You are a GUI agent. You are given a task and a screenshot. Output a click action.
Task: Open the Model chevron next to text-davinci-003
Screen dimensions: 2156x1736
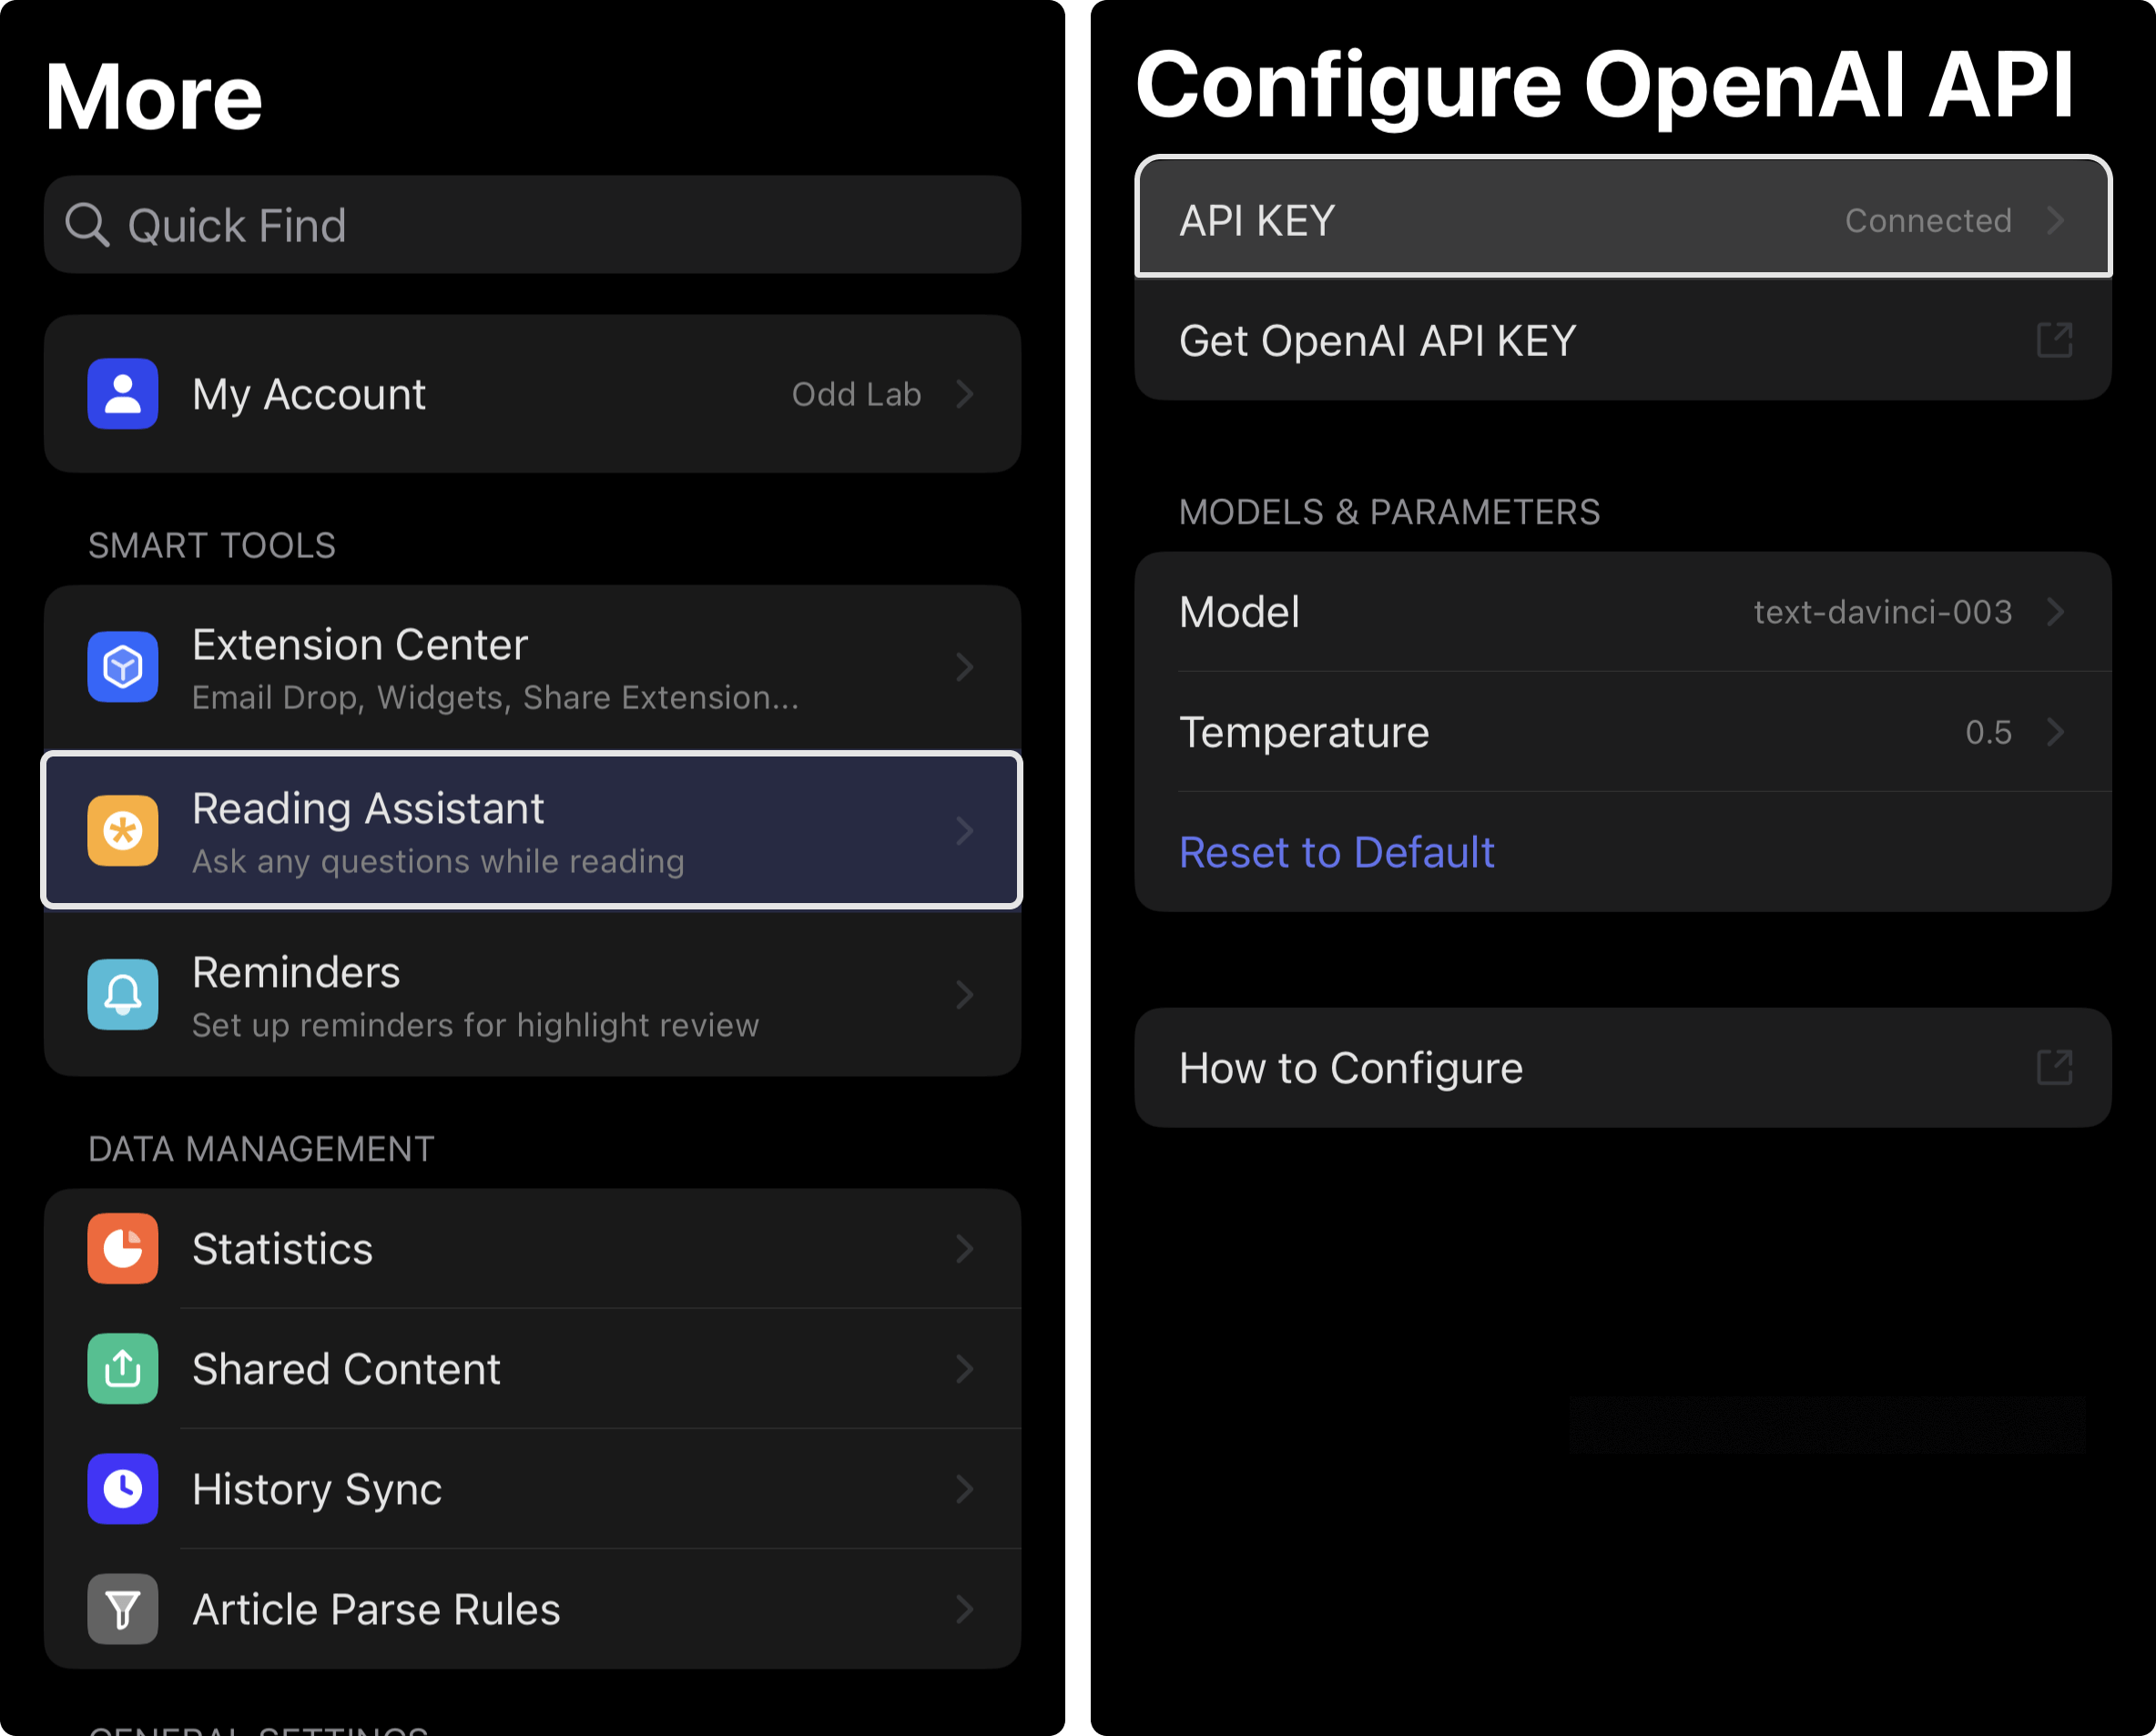click(2055, 612)
